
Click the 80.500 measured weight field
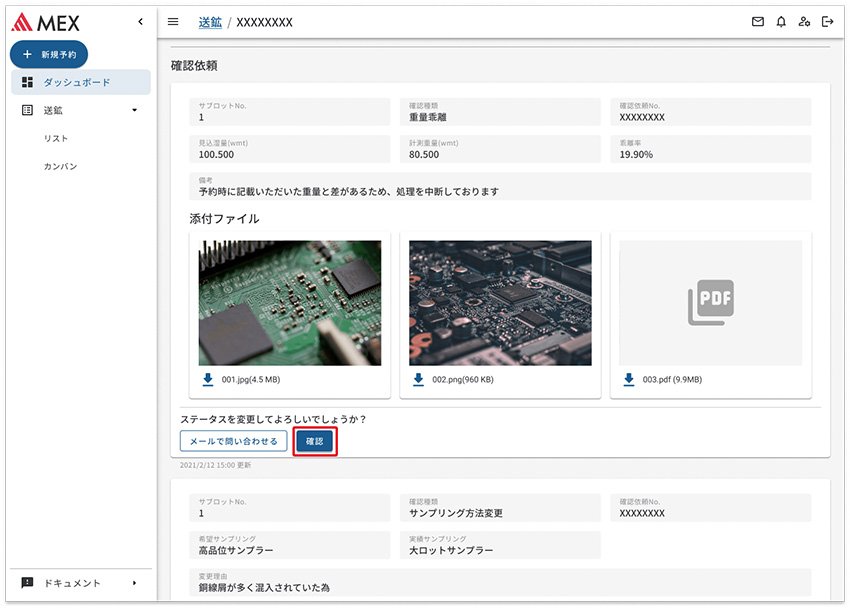[x=500, y=149]
